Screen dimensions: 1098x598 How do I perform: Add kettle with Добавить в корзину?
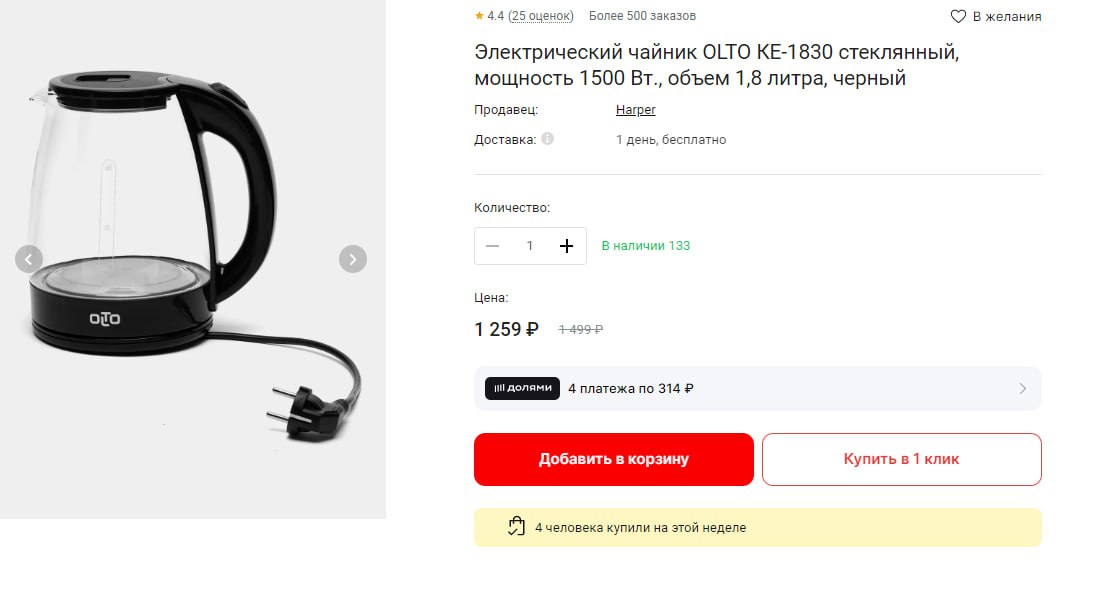pyautogui.click(x=613, y=459)
